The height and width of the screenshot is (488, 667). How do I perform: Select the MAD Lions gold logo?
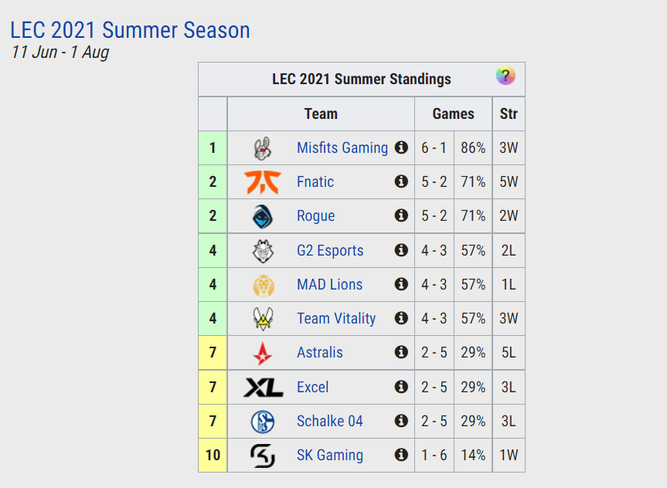point(263,285)
